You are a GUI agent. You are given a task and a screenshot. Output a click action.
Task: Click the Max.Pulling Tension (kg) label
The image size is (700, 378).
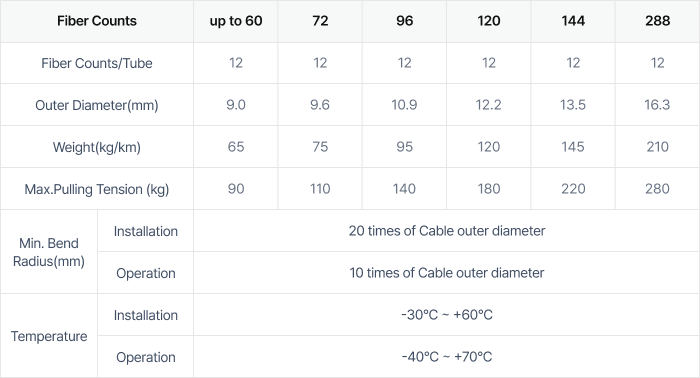(97, 189)
